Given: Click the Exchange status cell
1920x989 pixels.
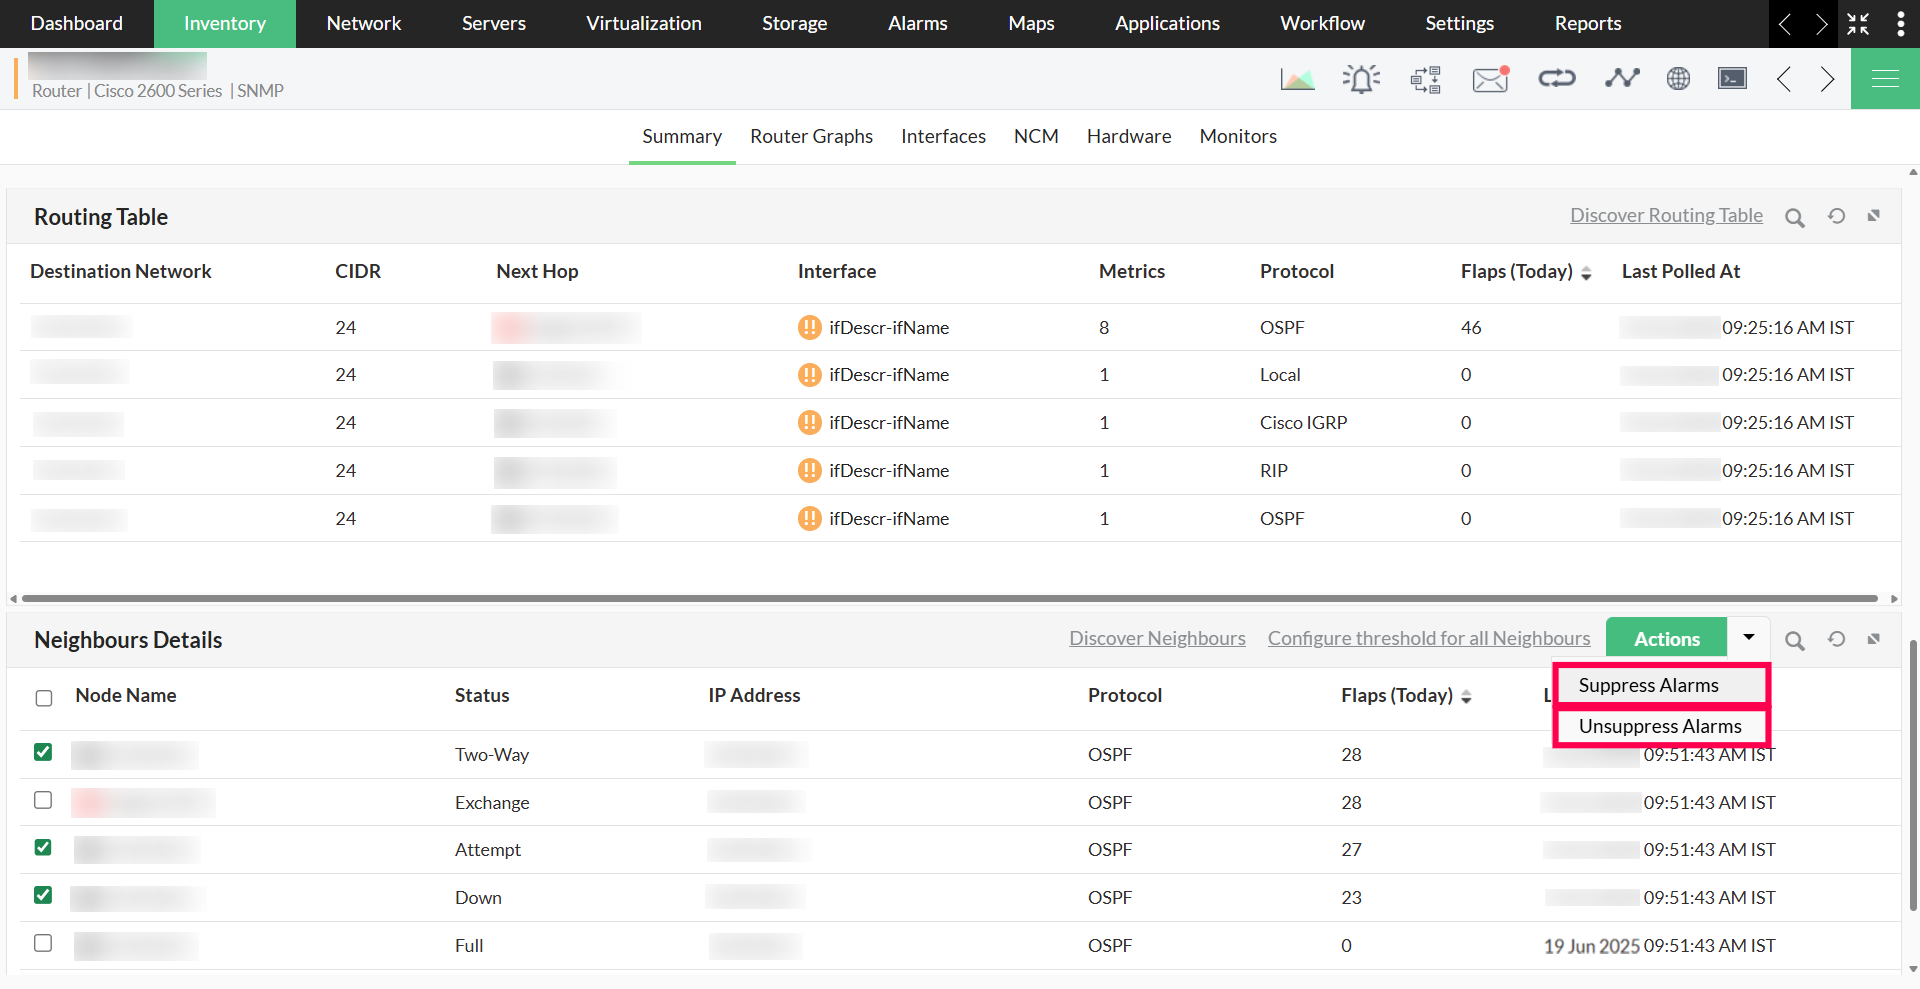Looking at the screenshot, I should point(492,803).
